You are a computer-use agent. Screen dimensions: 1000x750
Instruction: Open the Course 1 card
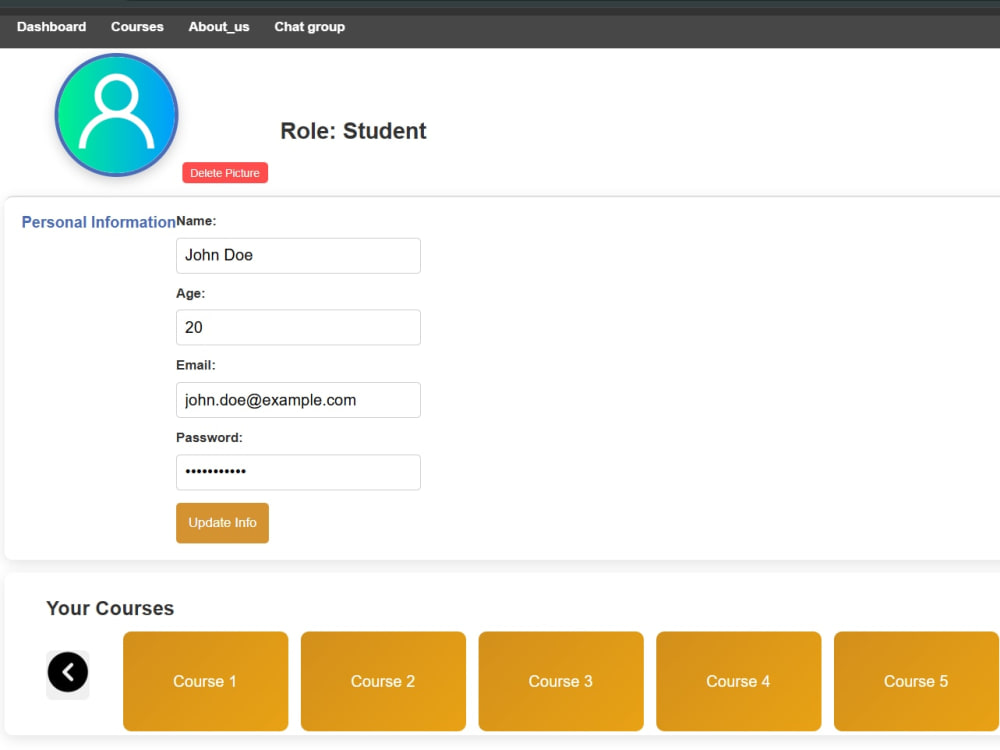pyautogui.click(x=205, y=681)
